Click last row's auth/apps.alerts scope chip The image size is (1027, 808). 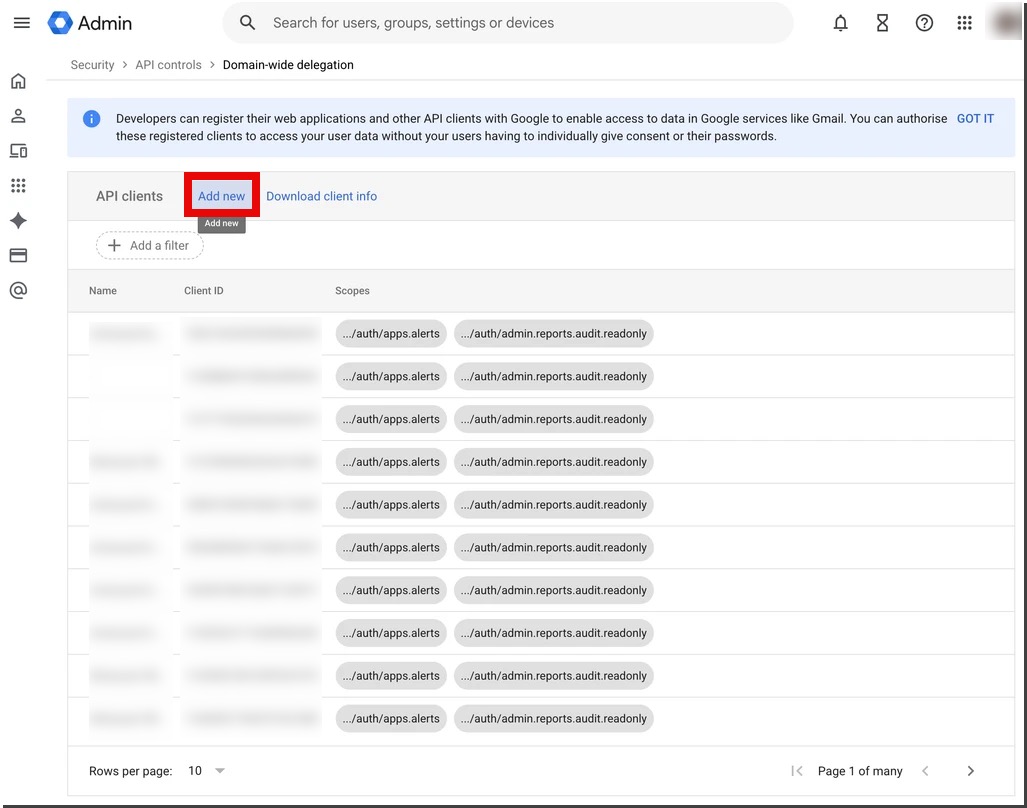coord(391,719)
